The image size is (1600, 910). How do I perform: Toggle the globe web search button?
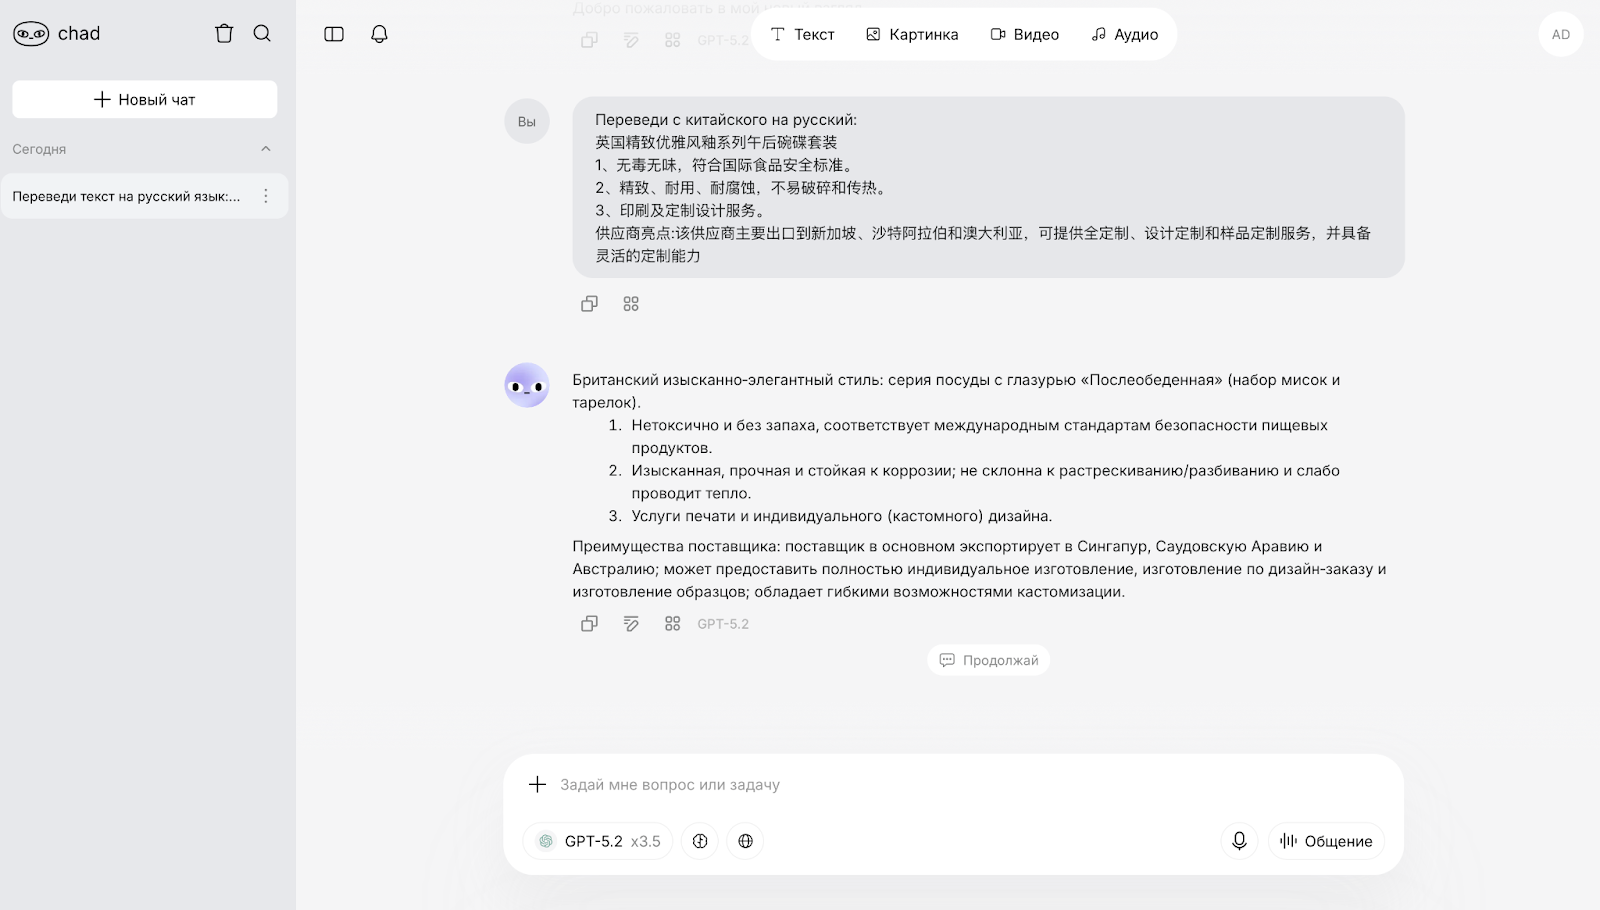click(x=745, y=841)
